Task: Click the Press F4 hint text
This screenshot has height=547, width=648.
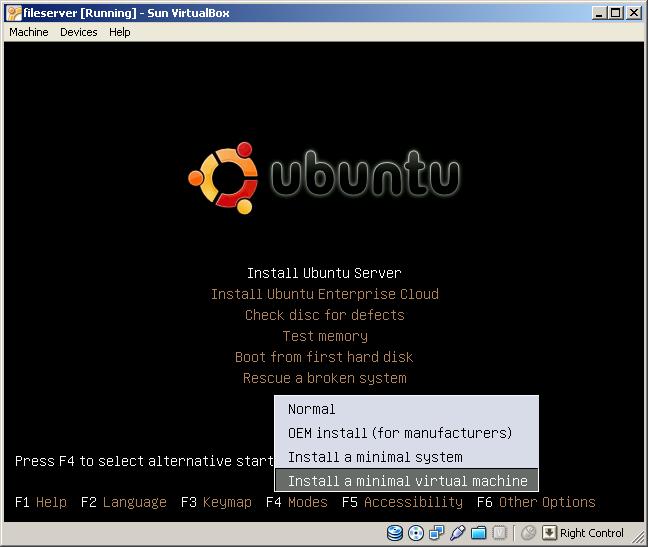Action: 144,461
